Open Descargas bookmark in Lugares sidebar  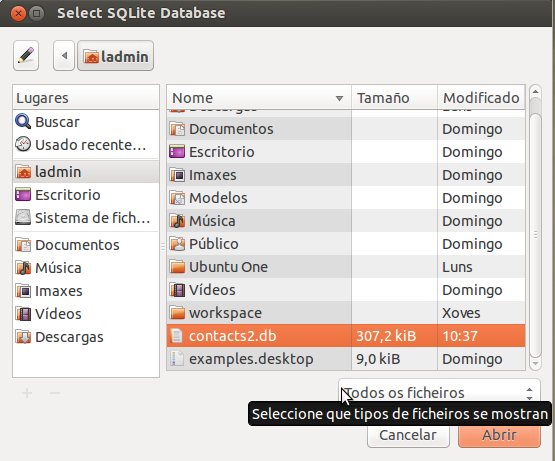pos(86,337)
